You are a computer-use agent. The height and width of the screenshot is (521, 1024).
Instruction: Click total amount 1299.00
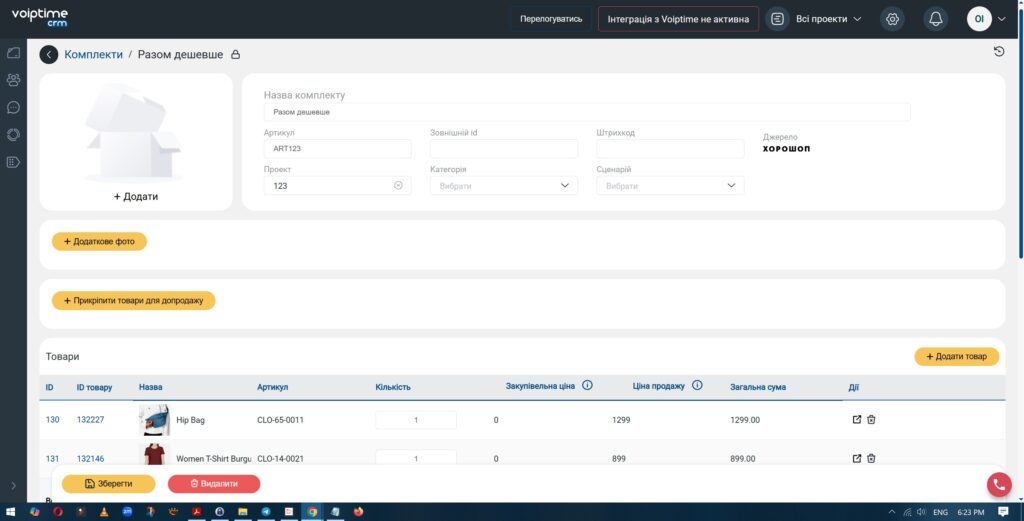pyautogui.click(x=745, y=420)
